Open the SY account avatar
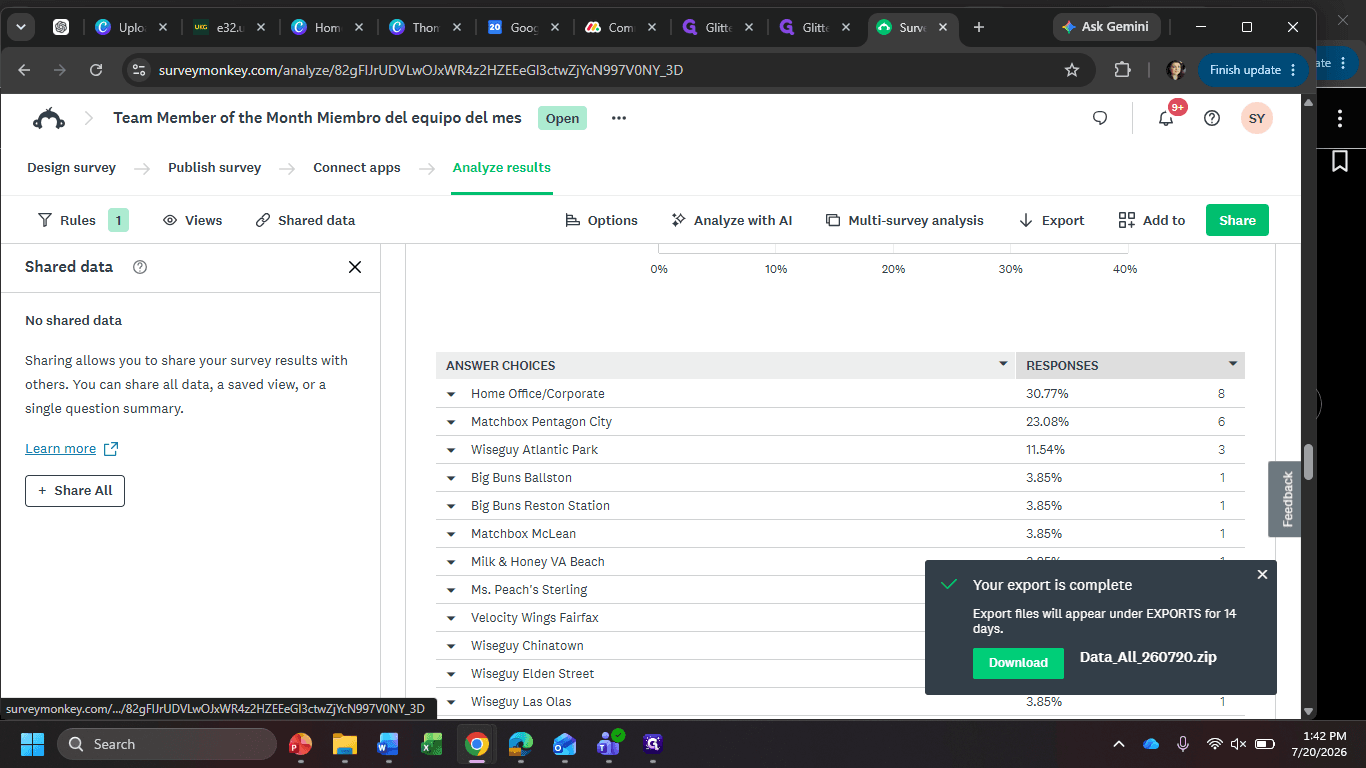Screen dimensions: 1366x768 [1257, 118]
